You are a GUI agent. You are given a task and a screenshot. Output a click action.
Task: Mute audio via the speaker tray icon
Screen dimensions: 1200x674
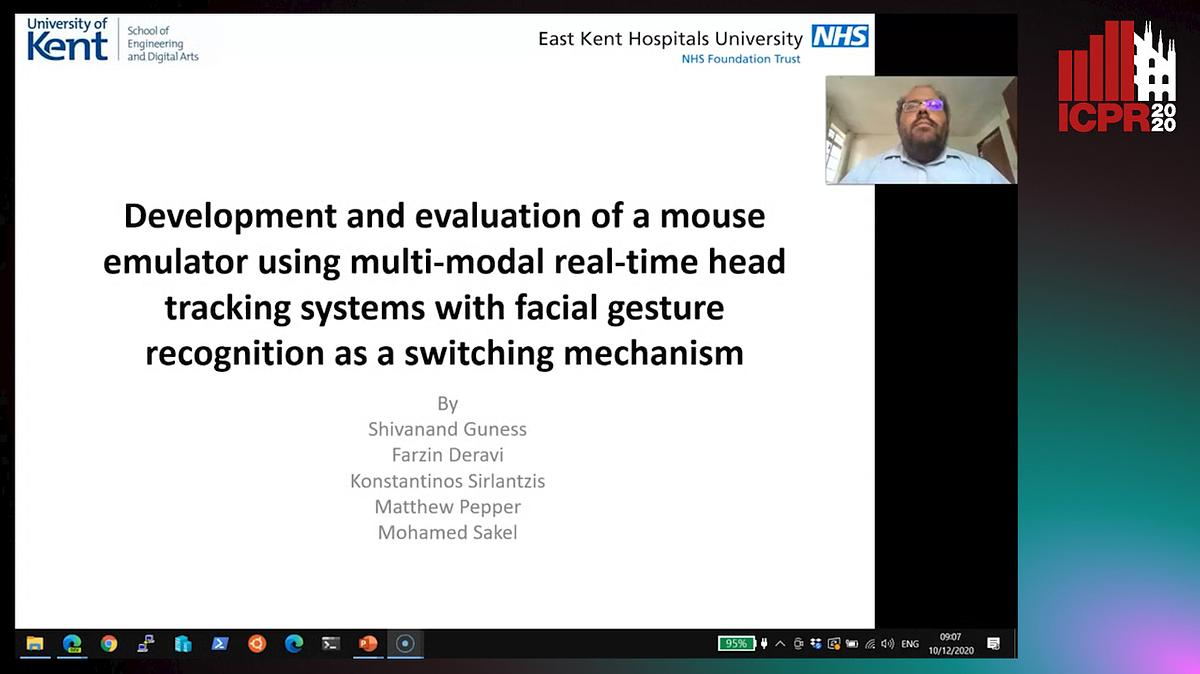[887, 644]
